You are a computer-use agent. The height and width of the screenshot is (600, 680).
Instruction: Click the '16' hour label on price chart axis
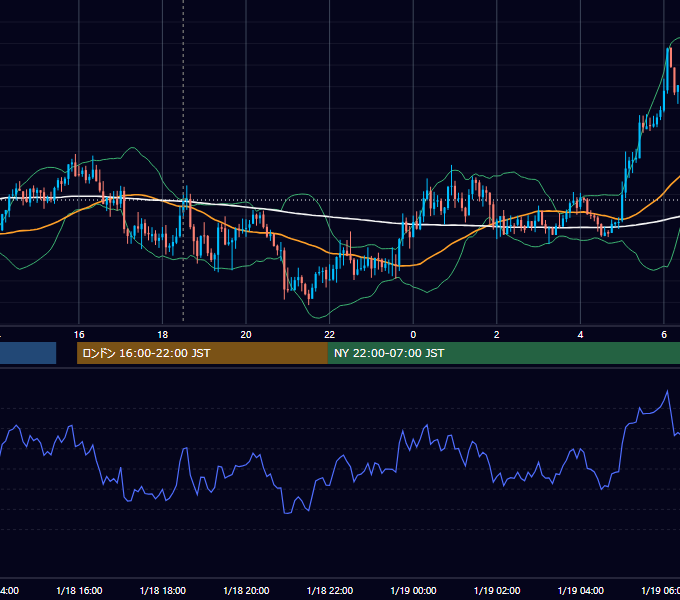(x=79, y=335)
